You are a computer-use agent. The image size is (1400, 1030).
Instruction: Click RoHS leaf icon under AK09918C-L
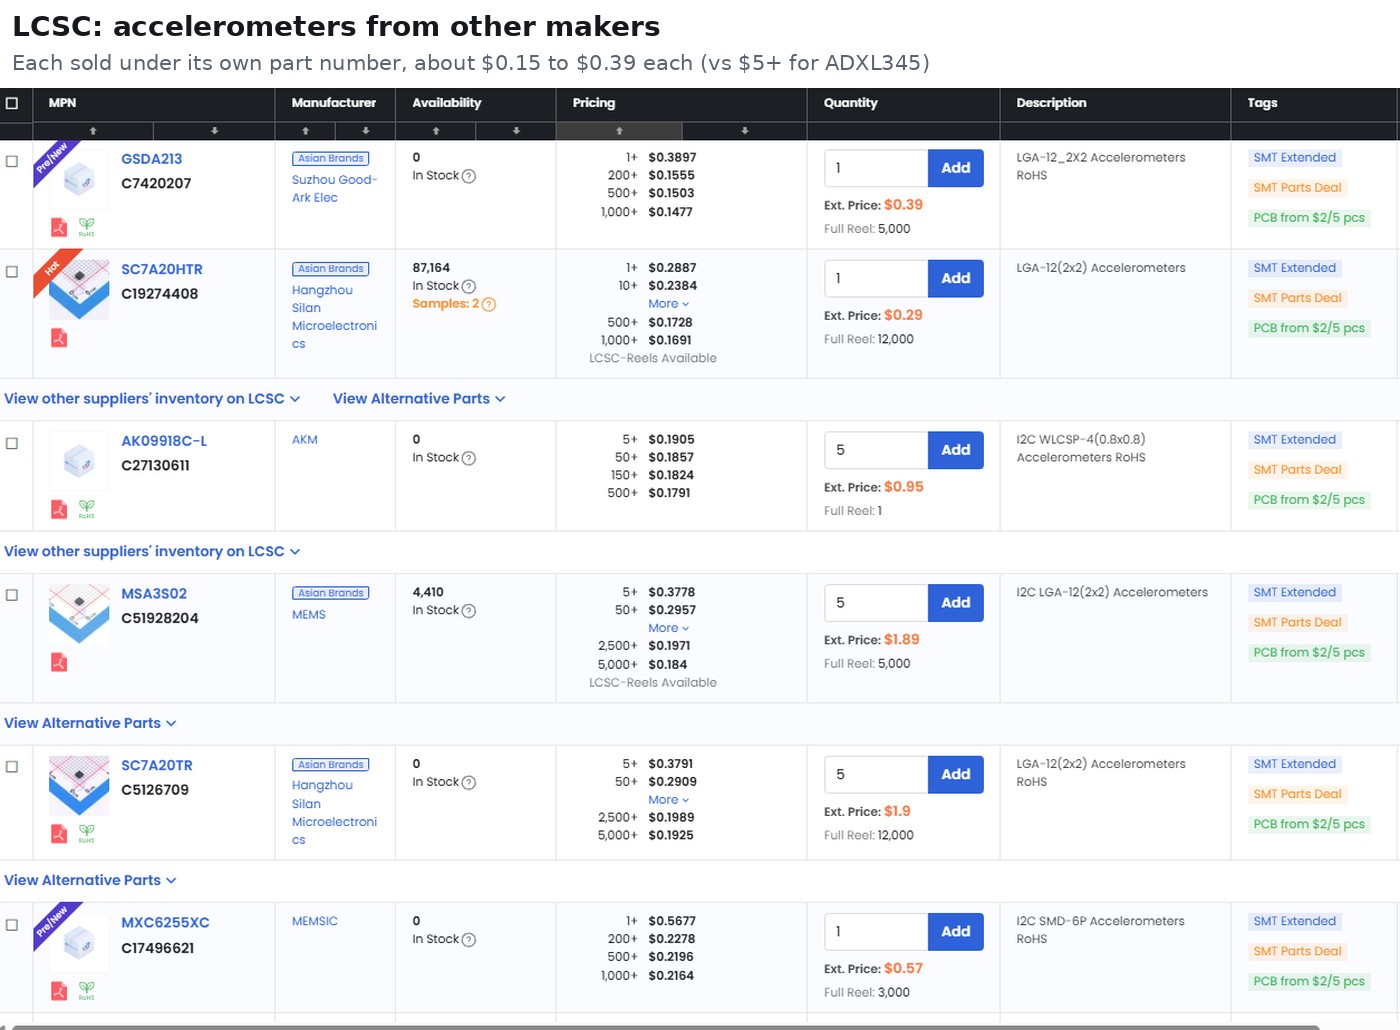click(87, 509)
